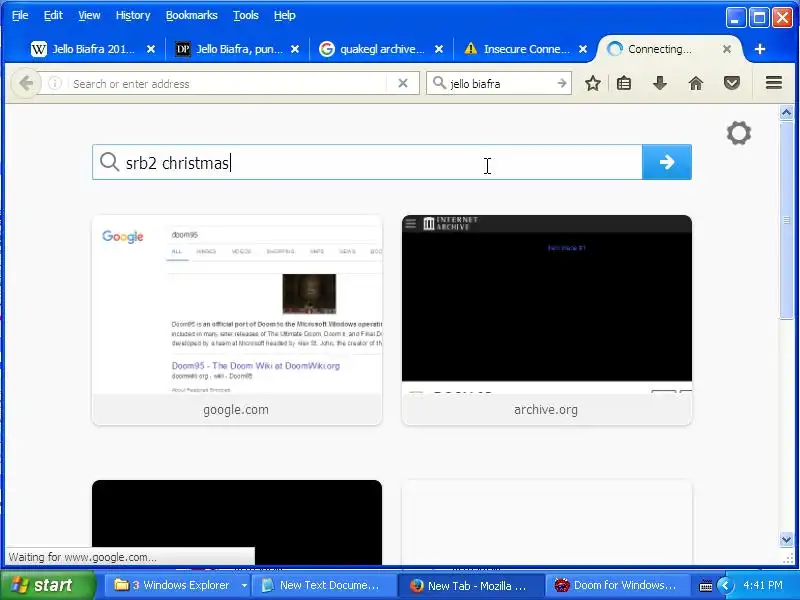The height and width of the screenshot is (600, 800).
Task: Click the vertical scrollbar thumb
Action: tap(786, 220)
